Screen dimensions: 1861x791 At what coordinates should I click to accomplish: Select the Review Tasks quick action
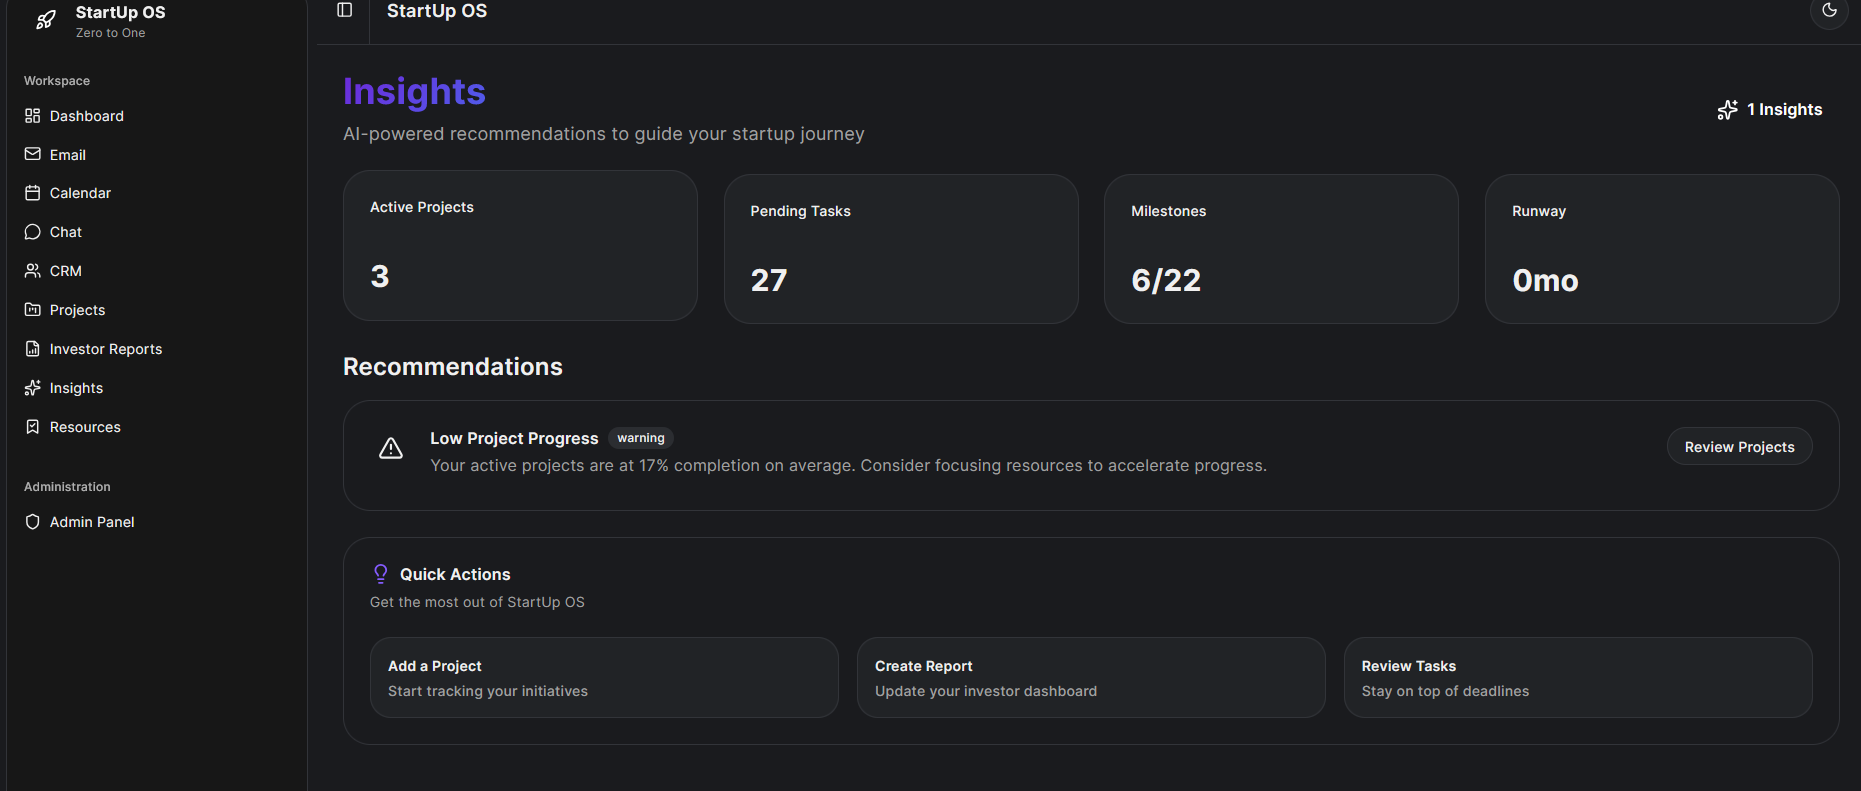[1577, 677]
